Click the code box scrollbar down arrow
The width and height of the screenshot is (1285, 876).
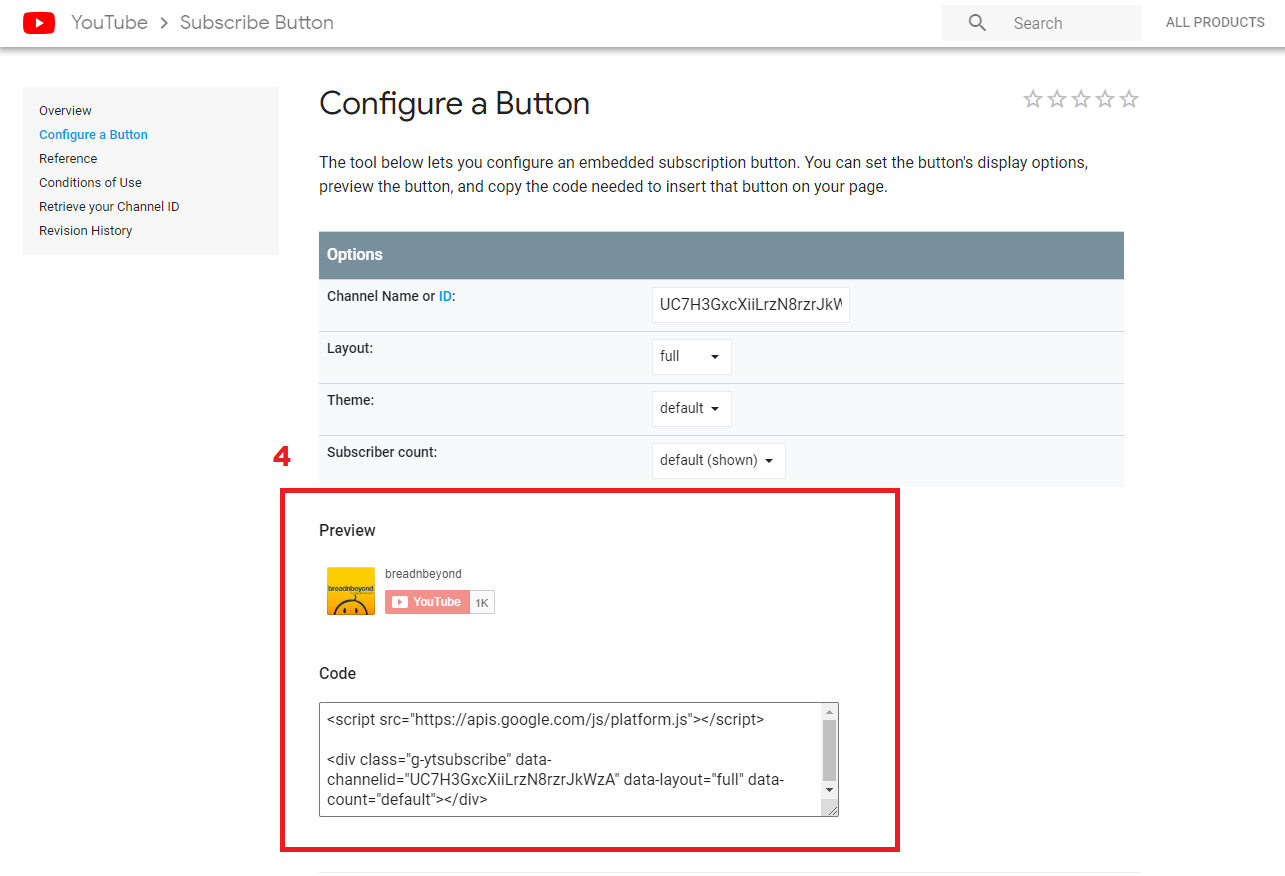[x=829, y=789]
